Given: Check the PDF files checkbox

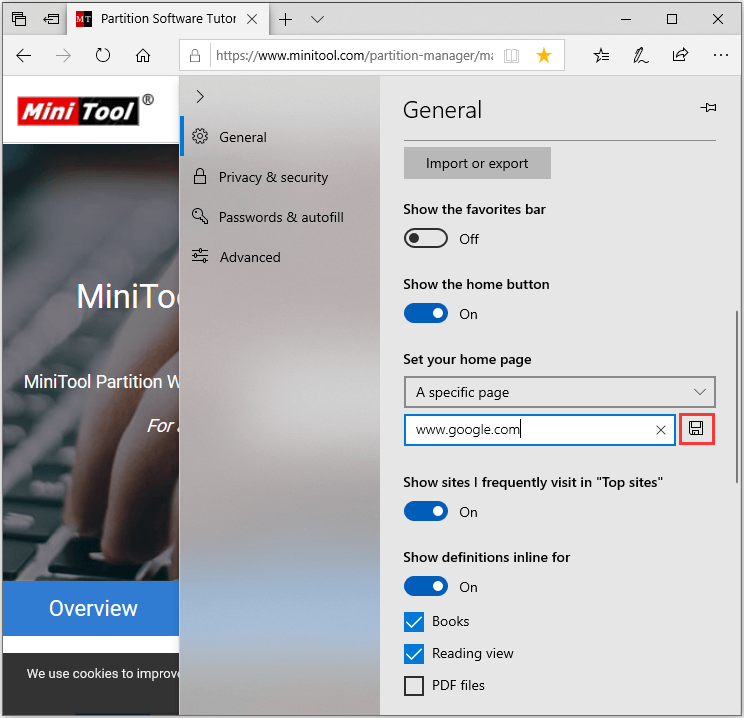Looking at the screenshot, I should (x=414, y=686).
